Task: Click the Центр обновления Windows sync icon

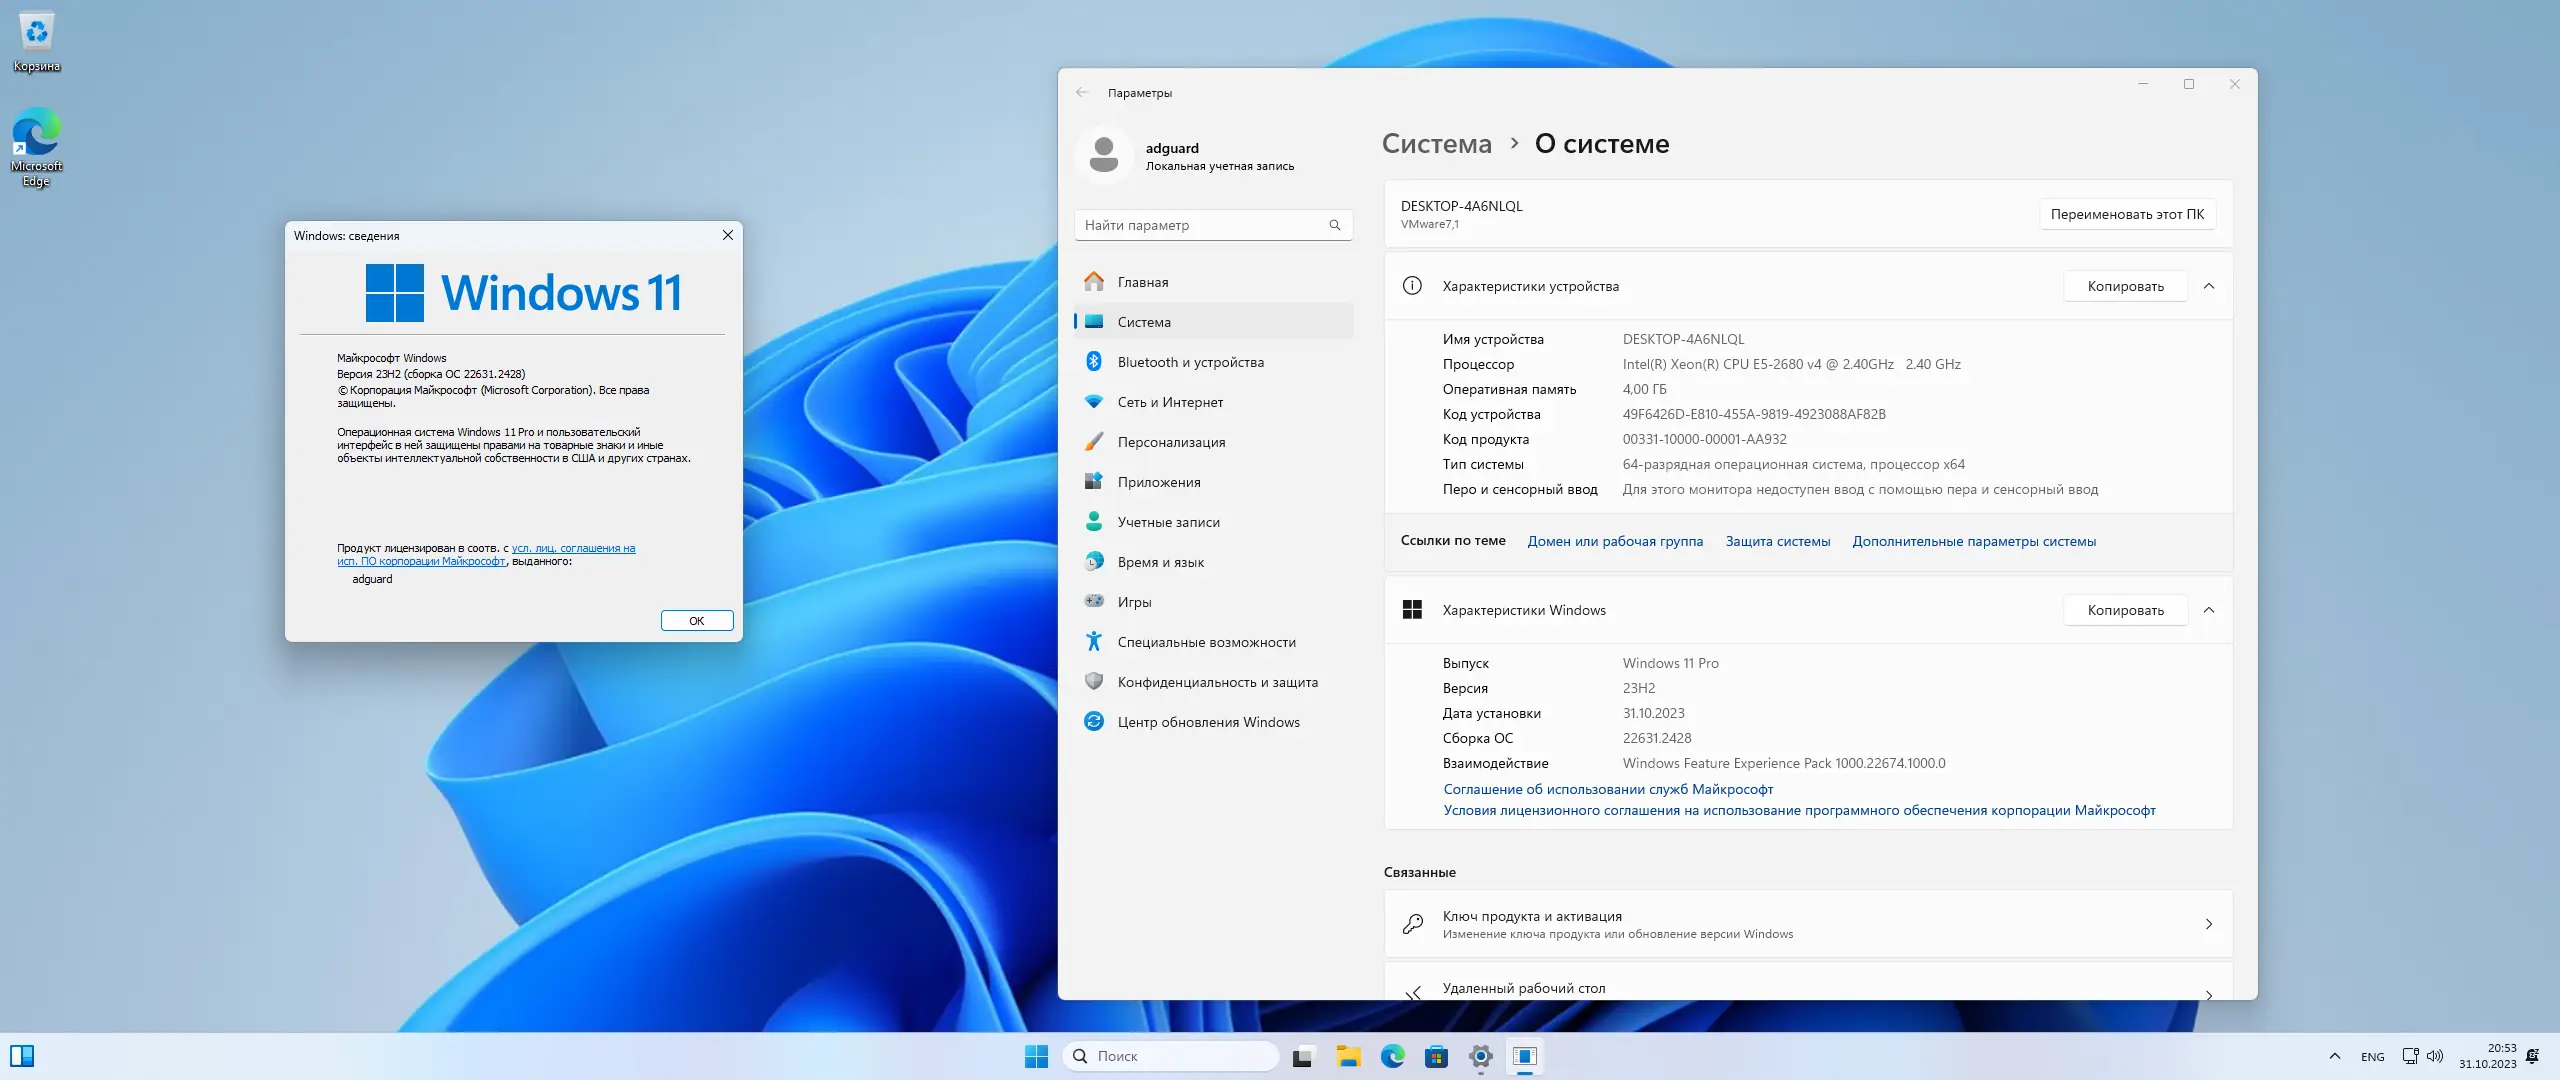Action: click(1094, 722)
